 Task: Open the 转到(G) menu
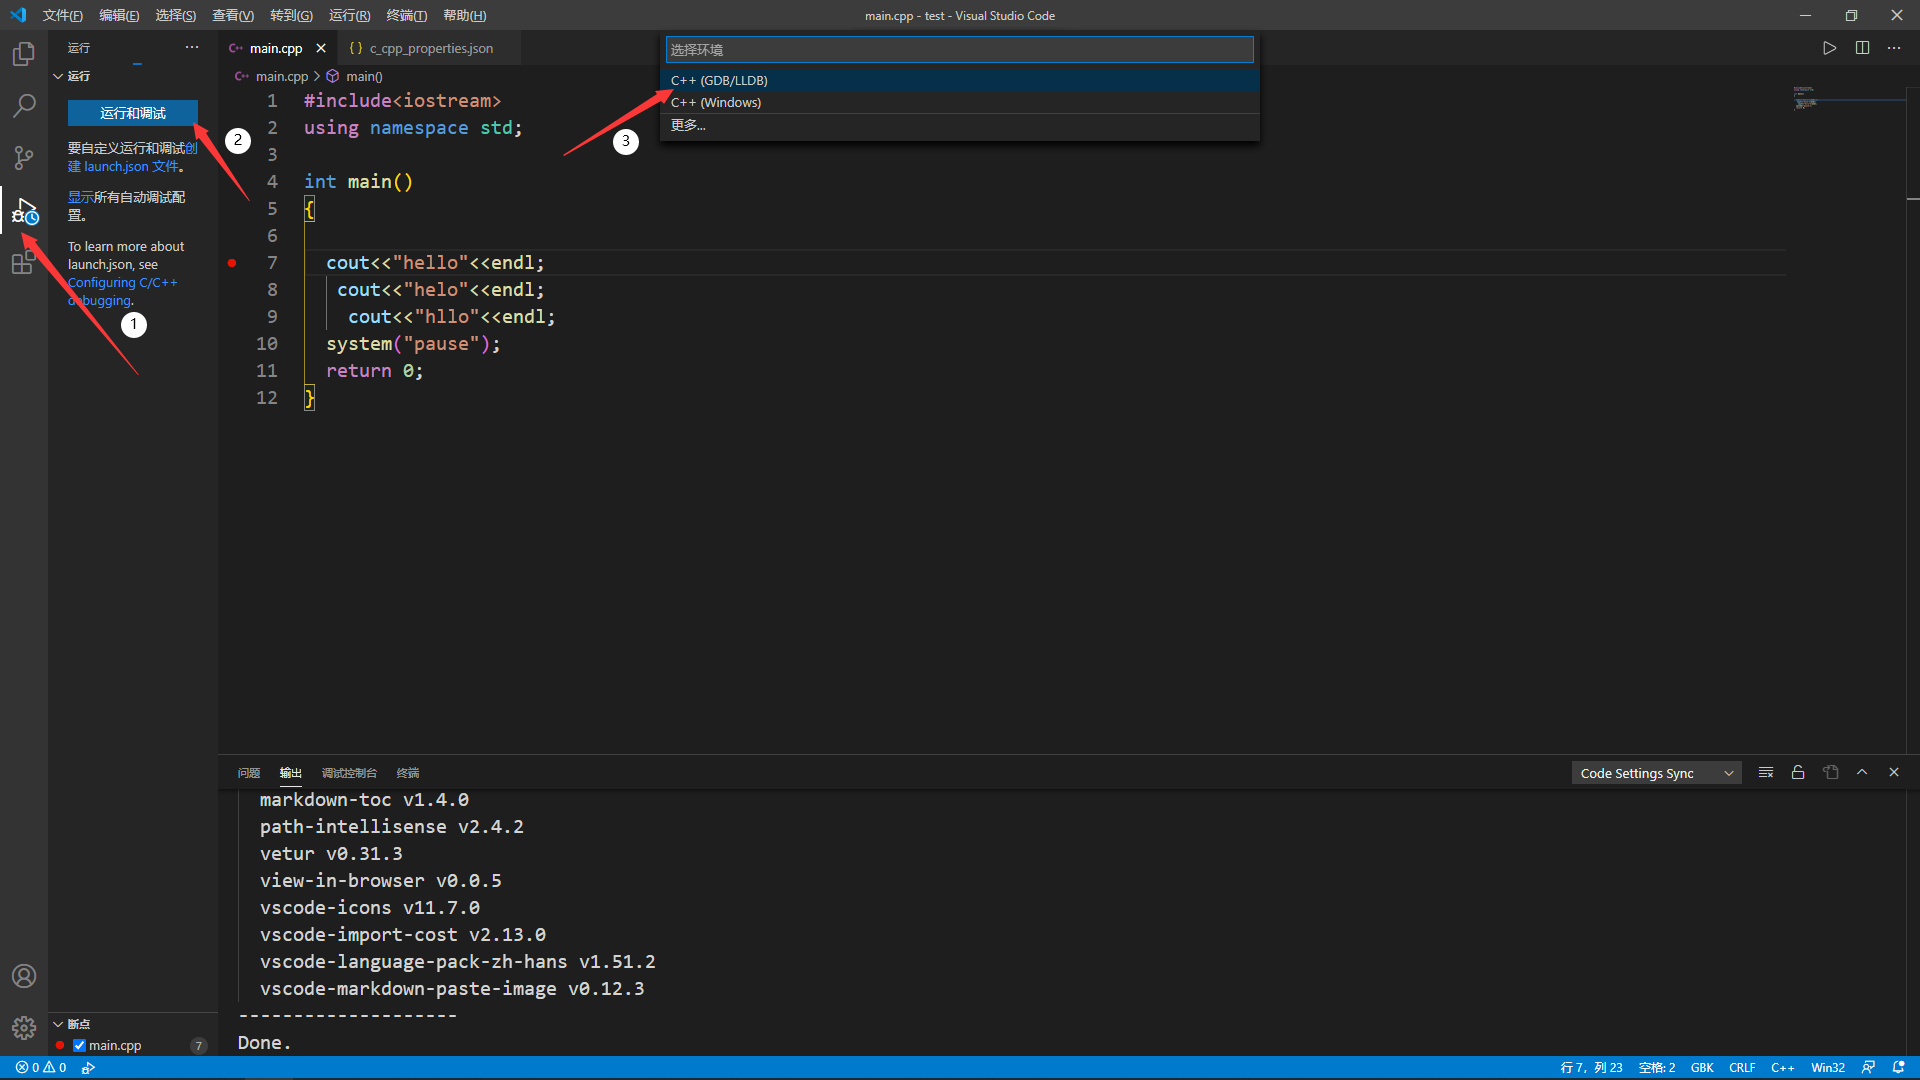291,15
